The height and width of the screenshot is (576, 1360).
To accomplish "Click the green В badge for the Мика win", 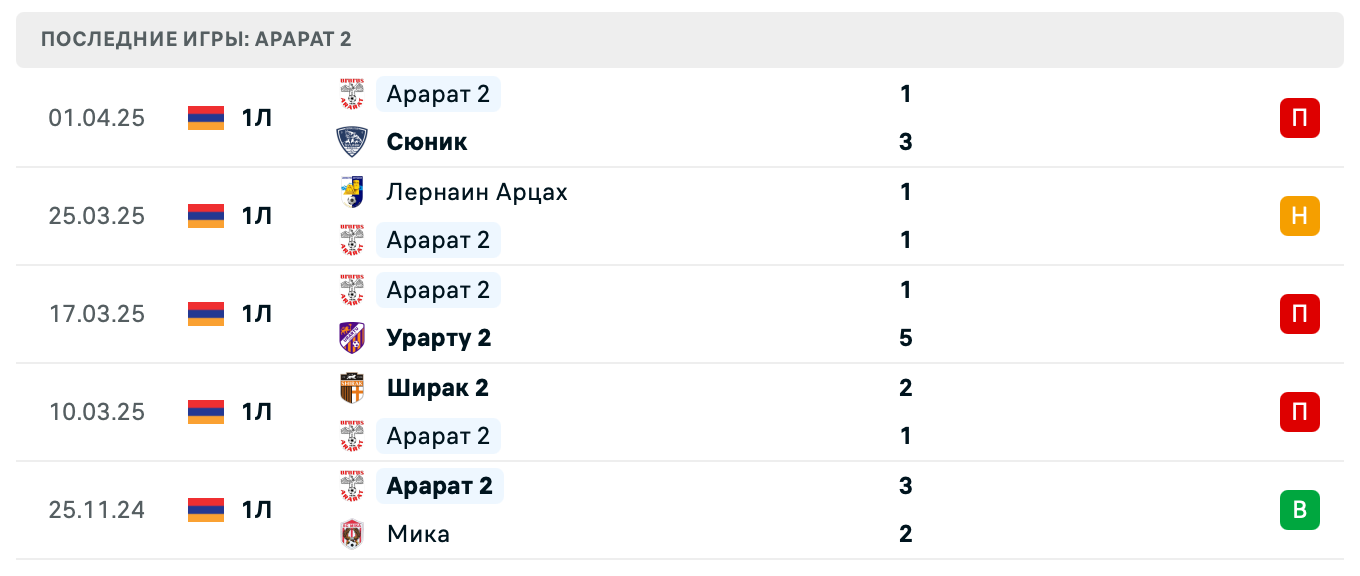I will pyautogui.click(x=1299, y=509).
